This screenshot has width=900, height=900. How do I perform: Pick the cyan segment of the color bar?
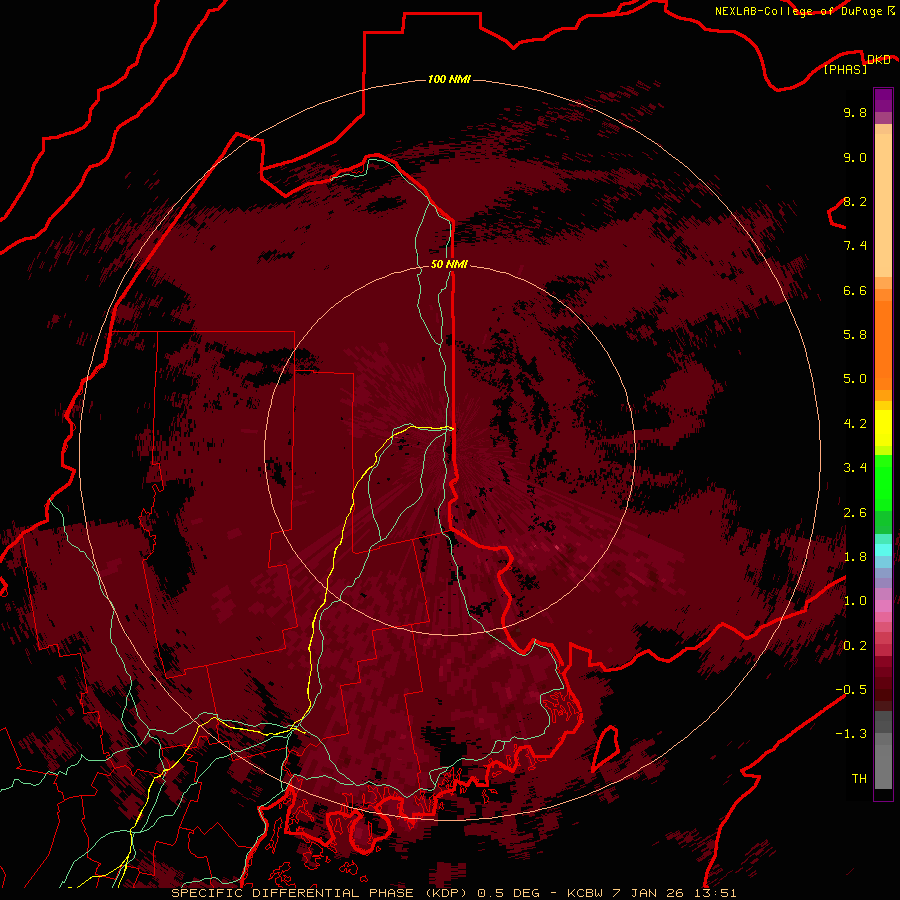point(883,549)
